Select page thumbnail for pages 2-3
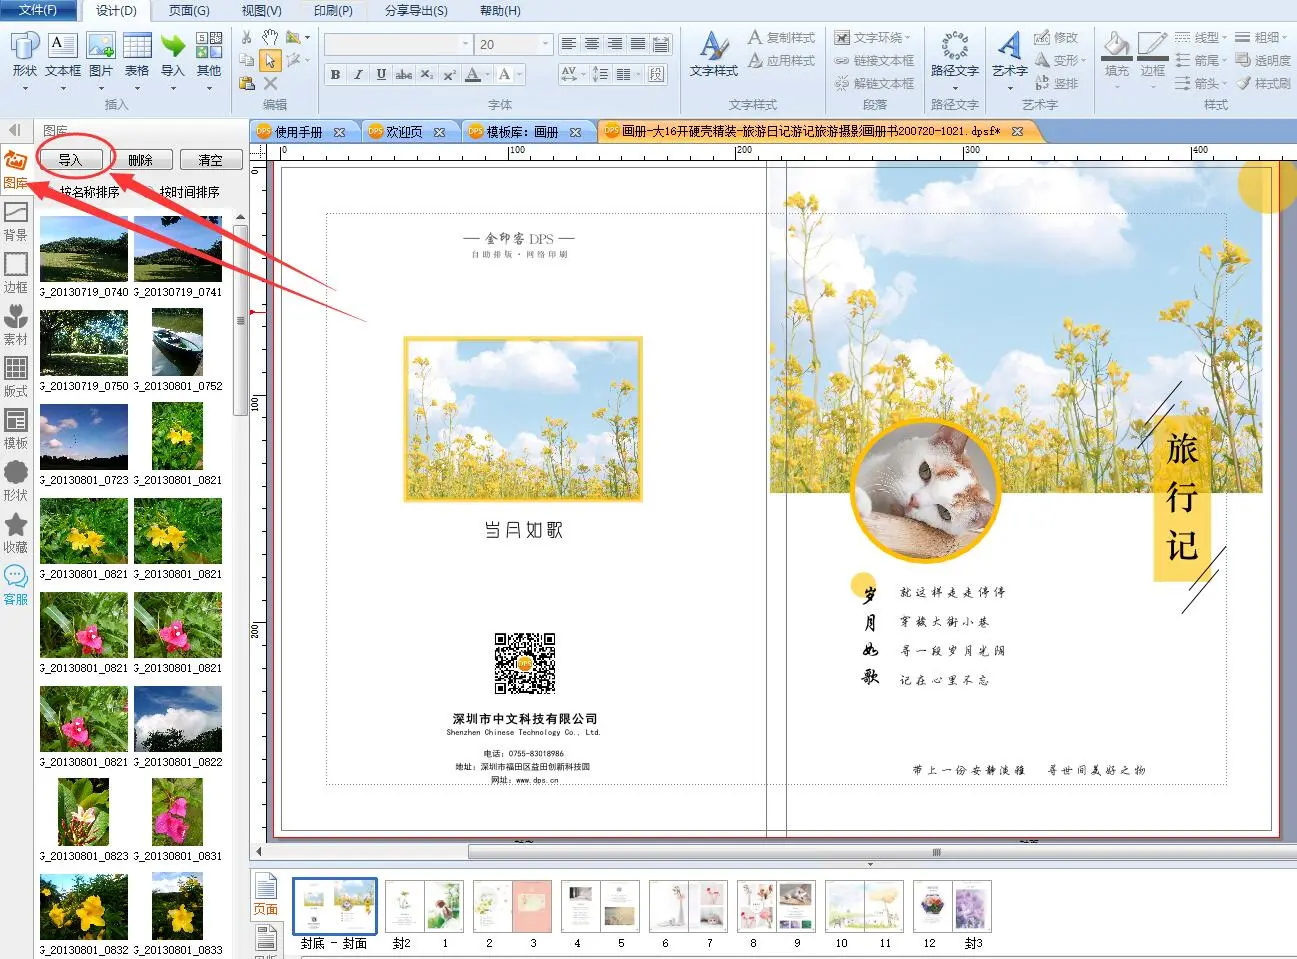Screen dimensions: 1297x959 (510, 907)
